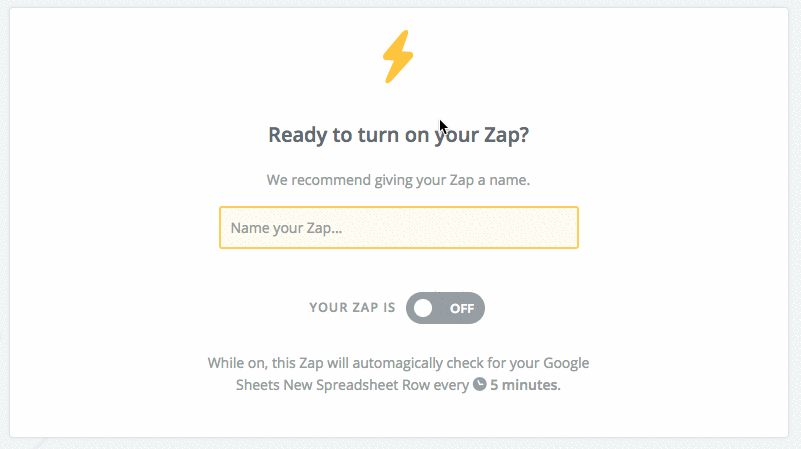Click 'We recommend giving your Zap a name.' text
The width and height of the screenshot is (801, 449).
(398, 180)
